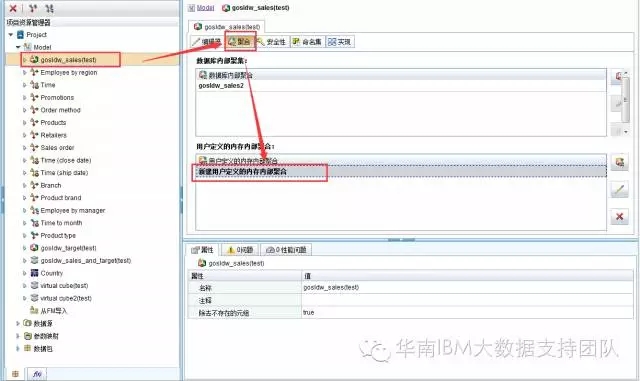Click the collapse-all hierarchy toolbar icon
This screenshot has width=640, height=381.
click(x=49, y=8)
